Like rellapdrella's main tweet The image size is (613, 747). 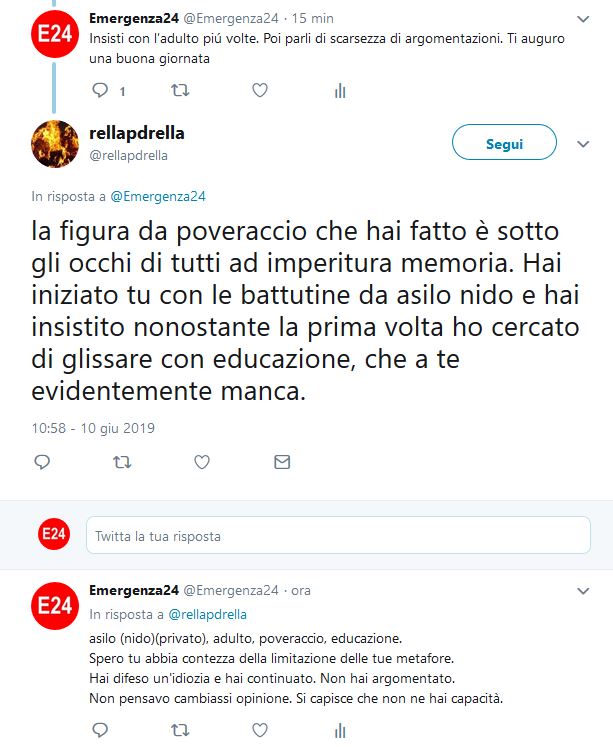(202, 462)
